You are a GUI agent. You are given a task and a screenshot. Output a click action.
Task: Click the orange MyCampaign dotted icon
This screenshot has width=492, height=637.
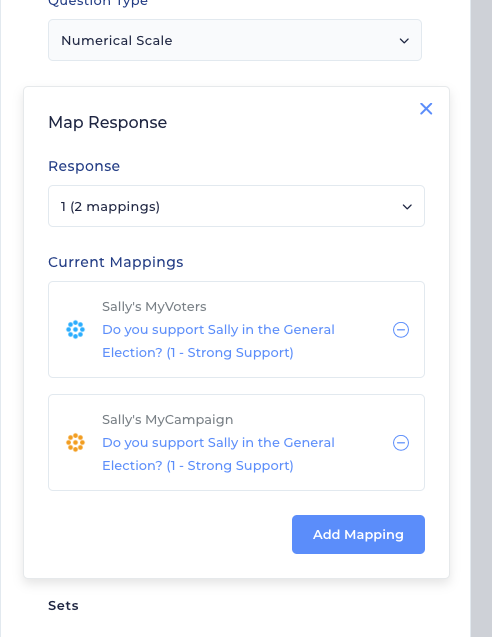coord(76,442)
